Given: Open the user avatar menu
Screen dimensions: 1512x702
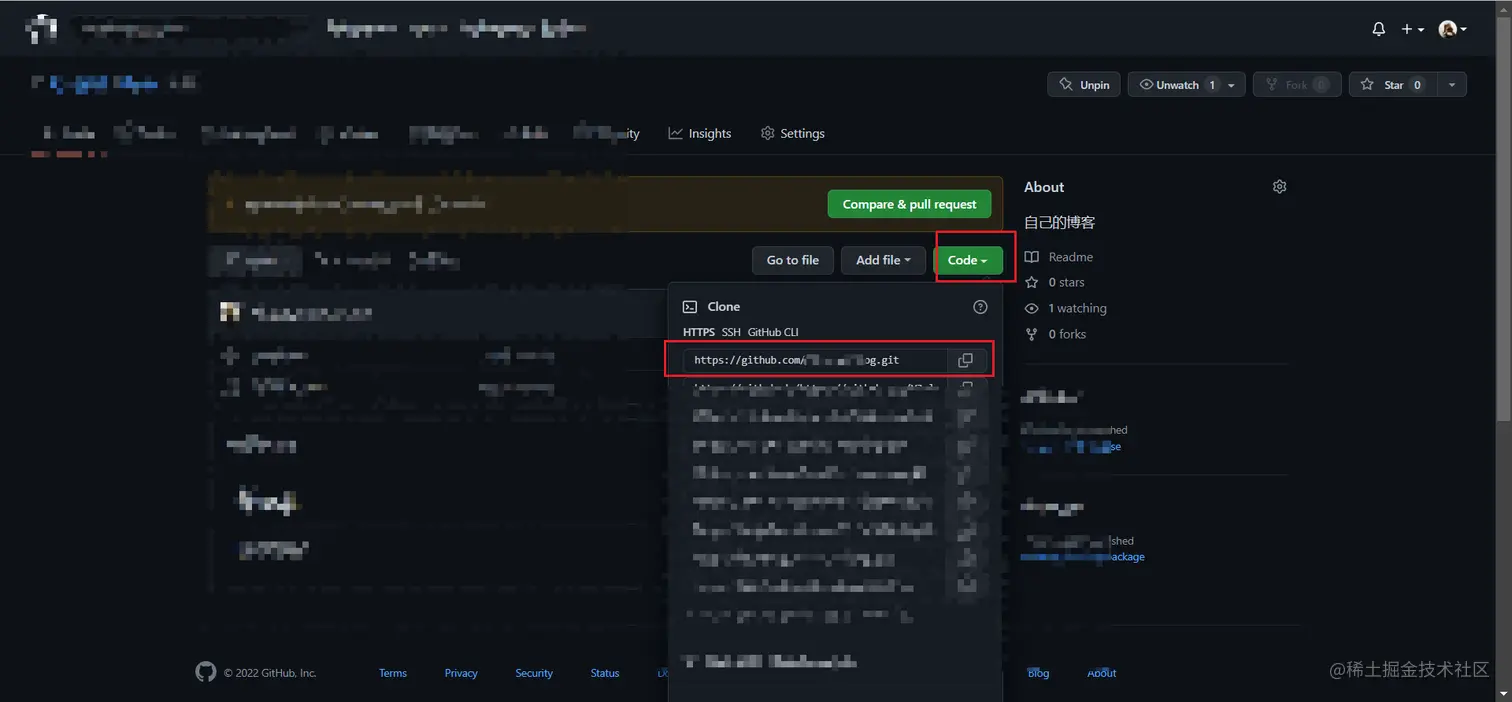Looking at the screenshot, I should [x=1453, y=29].
